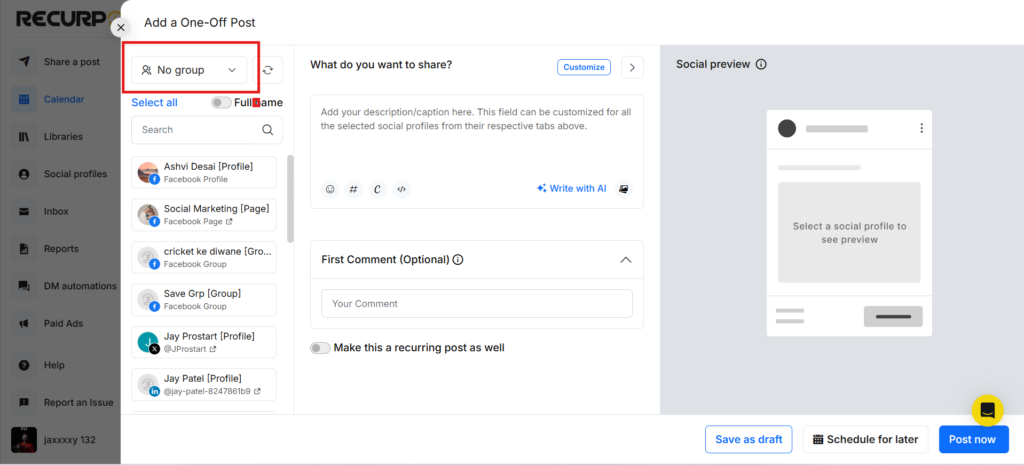Open Inbox in sidebar
This screenshot has height=465, width=1024.
coord(56,212)
